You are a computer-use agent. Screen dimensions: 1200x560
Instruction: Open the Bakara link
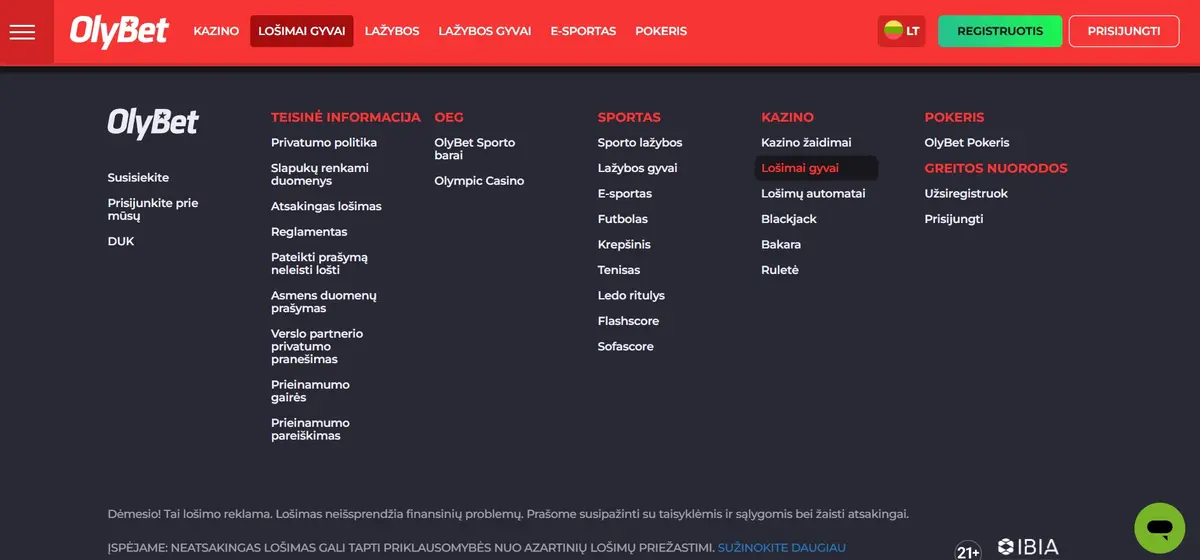click(x=781, y=245)
